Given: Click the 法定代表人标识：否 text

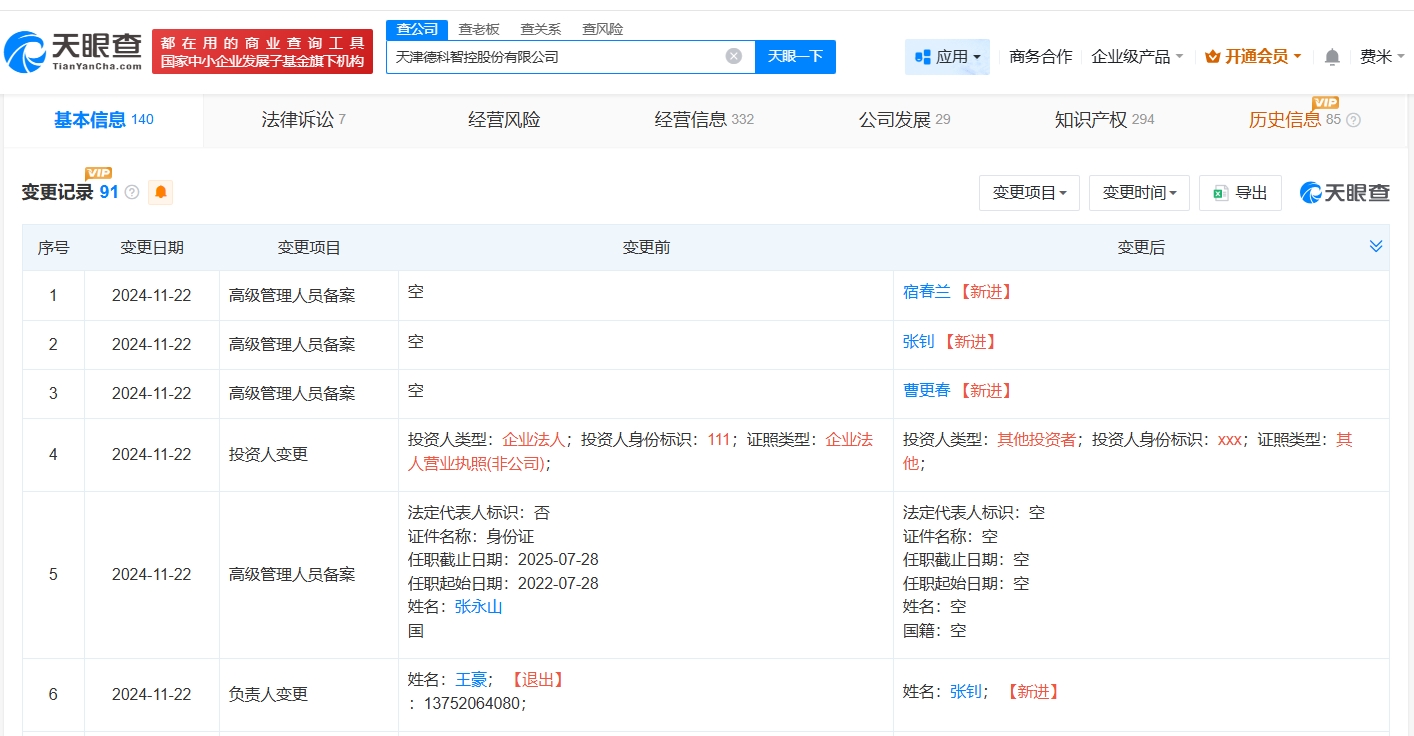Looking at the screenshot, I should tap(479, 513).
